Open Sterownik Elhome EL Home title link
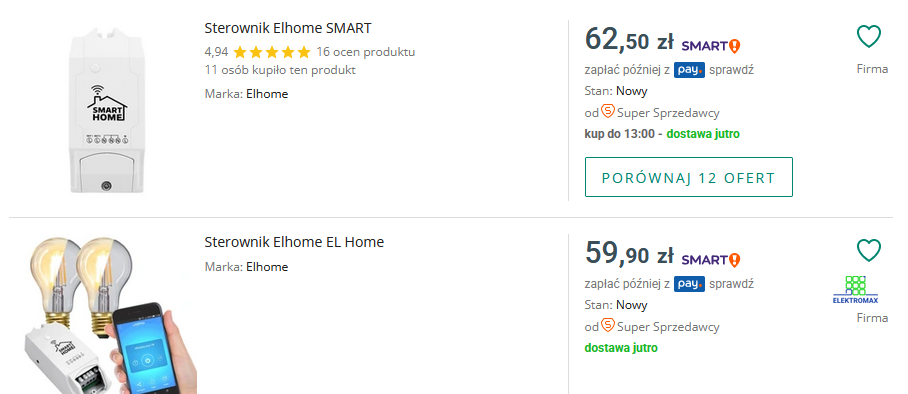The image size is (908, 394). (x=294, y=242)
